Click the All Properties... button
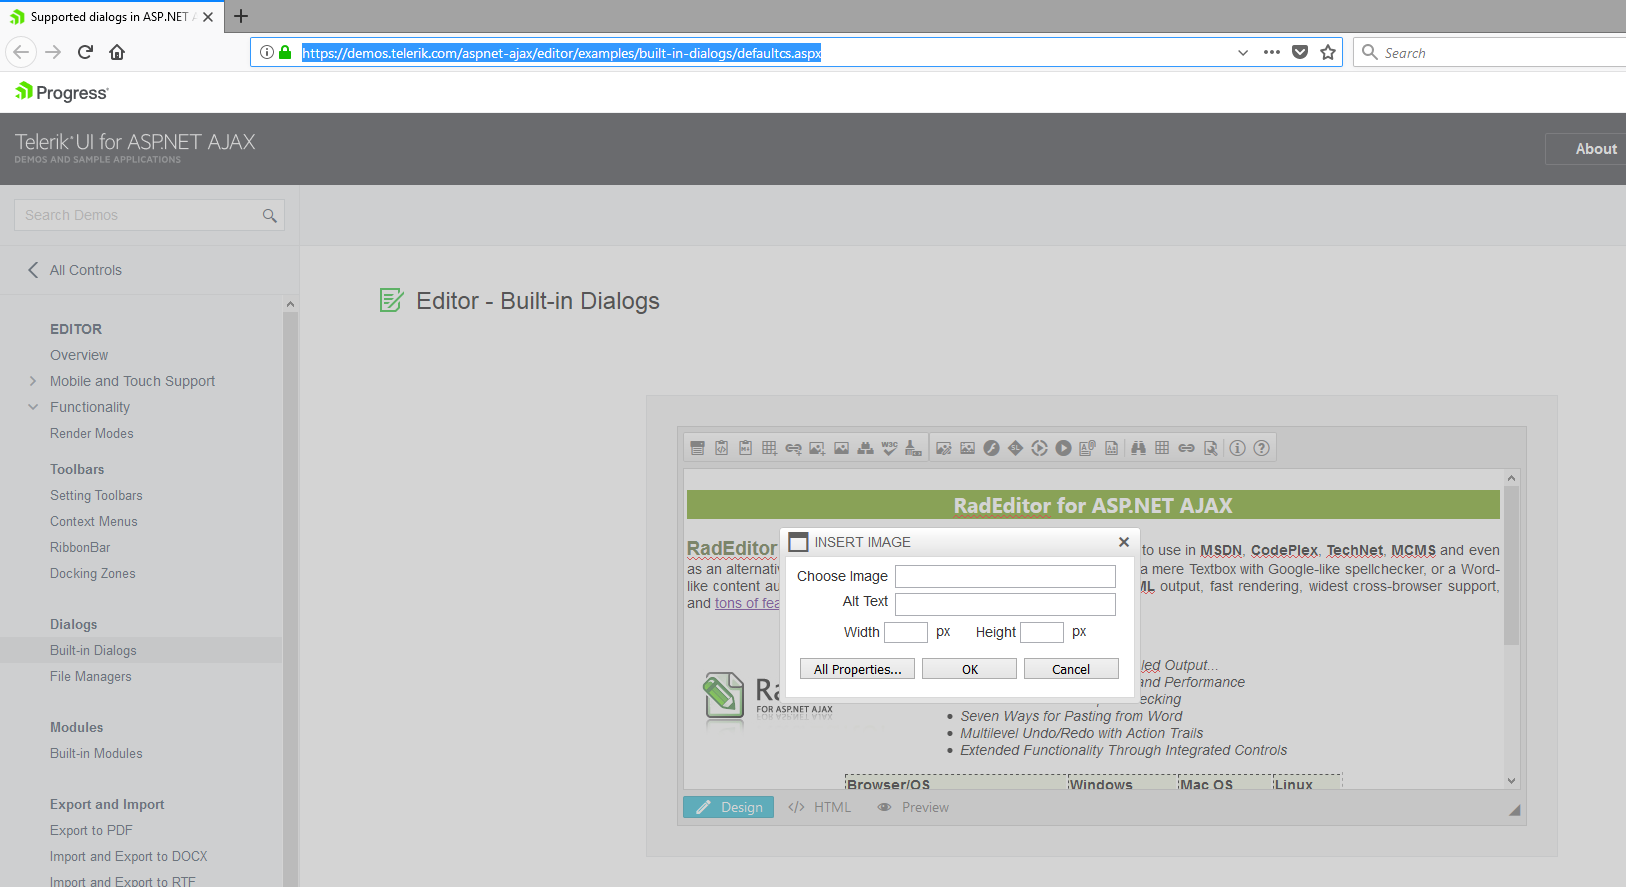This screenshot has height=887, width=1626. (x=858, y=669)
